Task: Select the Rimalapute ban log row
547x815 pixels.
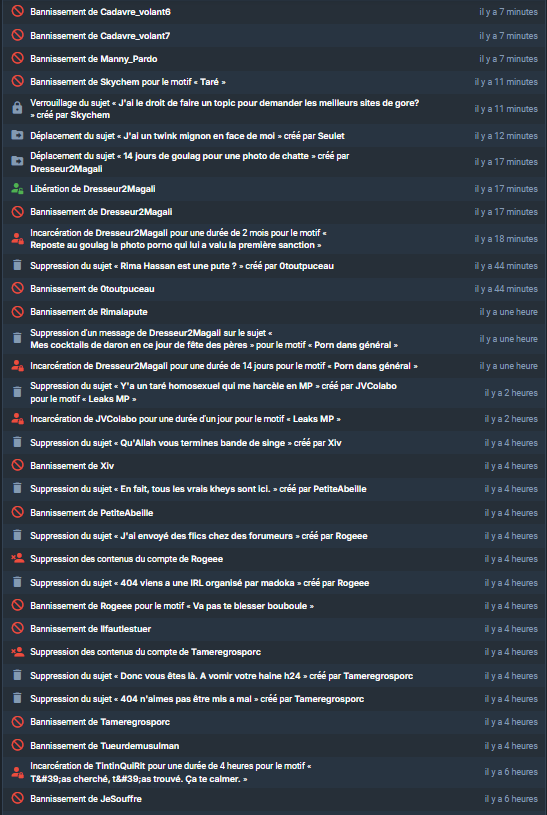Action: tap(274, 311)
